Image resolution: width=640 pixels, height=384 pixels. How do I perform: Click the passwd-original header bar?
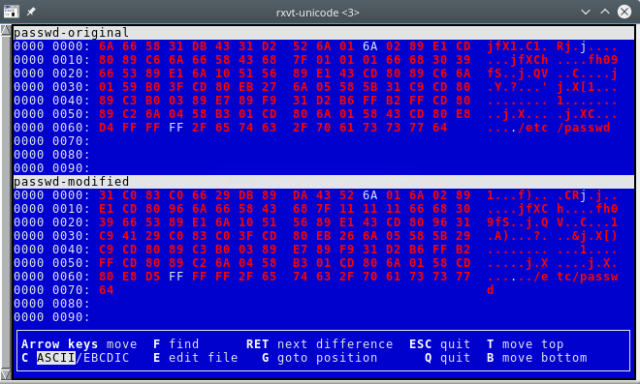point(324,33)
